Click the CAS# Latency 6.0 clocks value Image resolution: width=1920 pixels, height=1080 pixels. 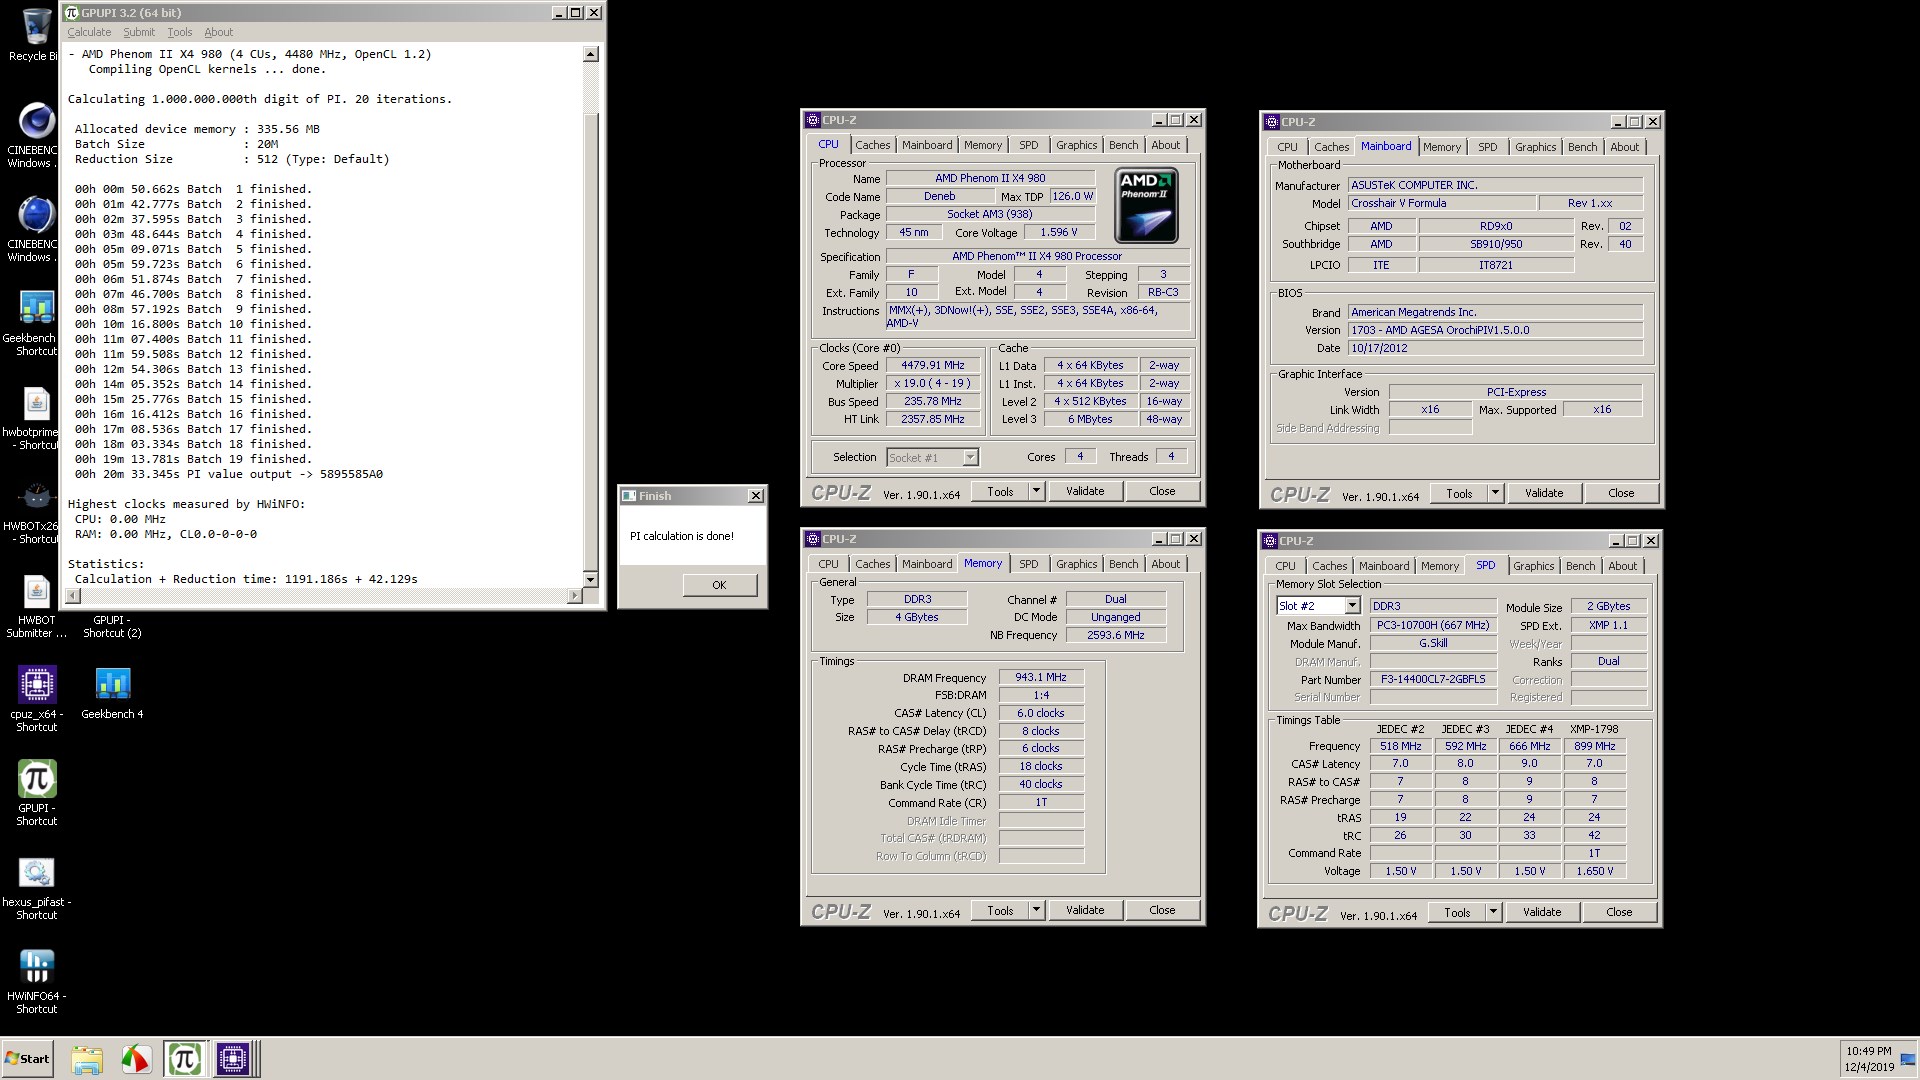[x=1041, y=713]
